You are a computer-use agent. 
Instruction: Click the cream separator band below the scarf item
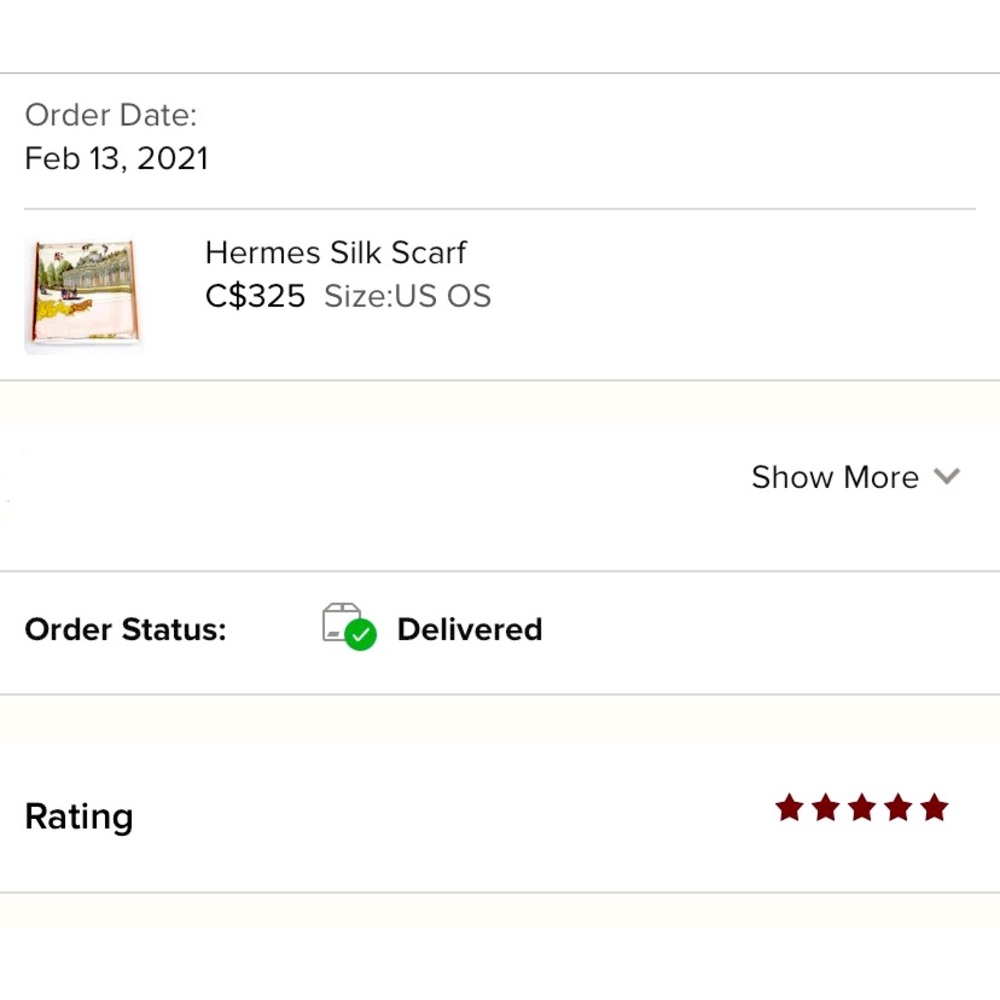500,402
